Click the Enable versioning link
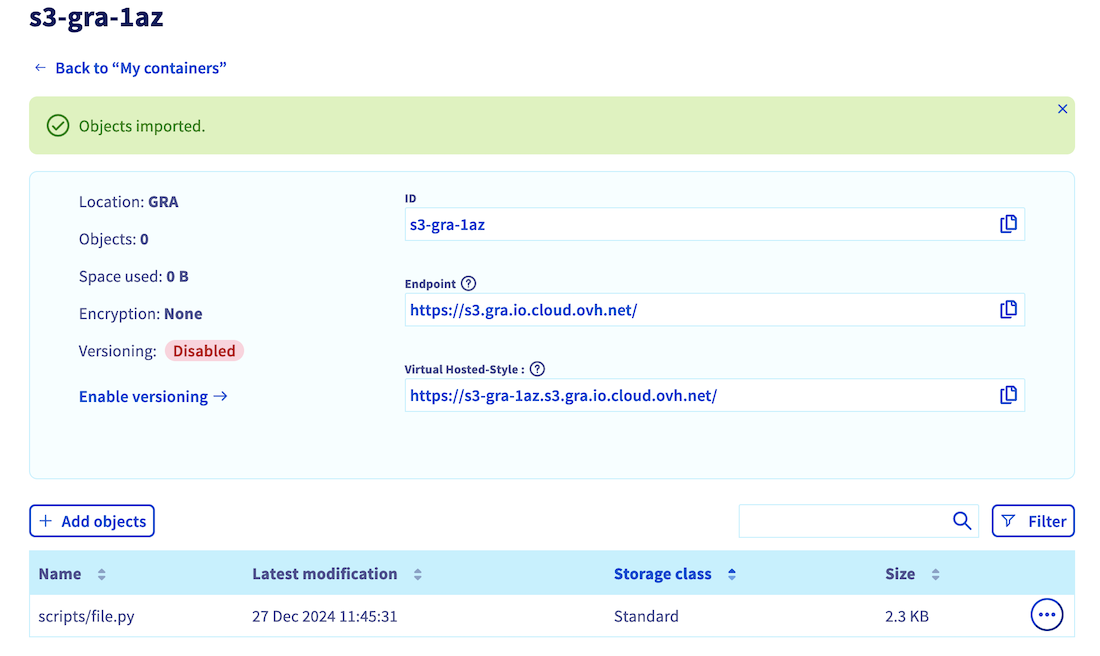This screenshot has height=656, width=1100. coord(153,397)
